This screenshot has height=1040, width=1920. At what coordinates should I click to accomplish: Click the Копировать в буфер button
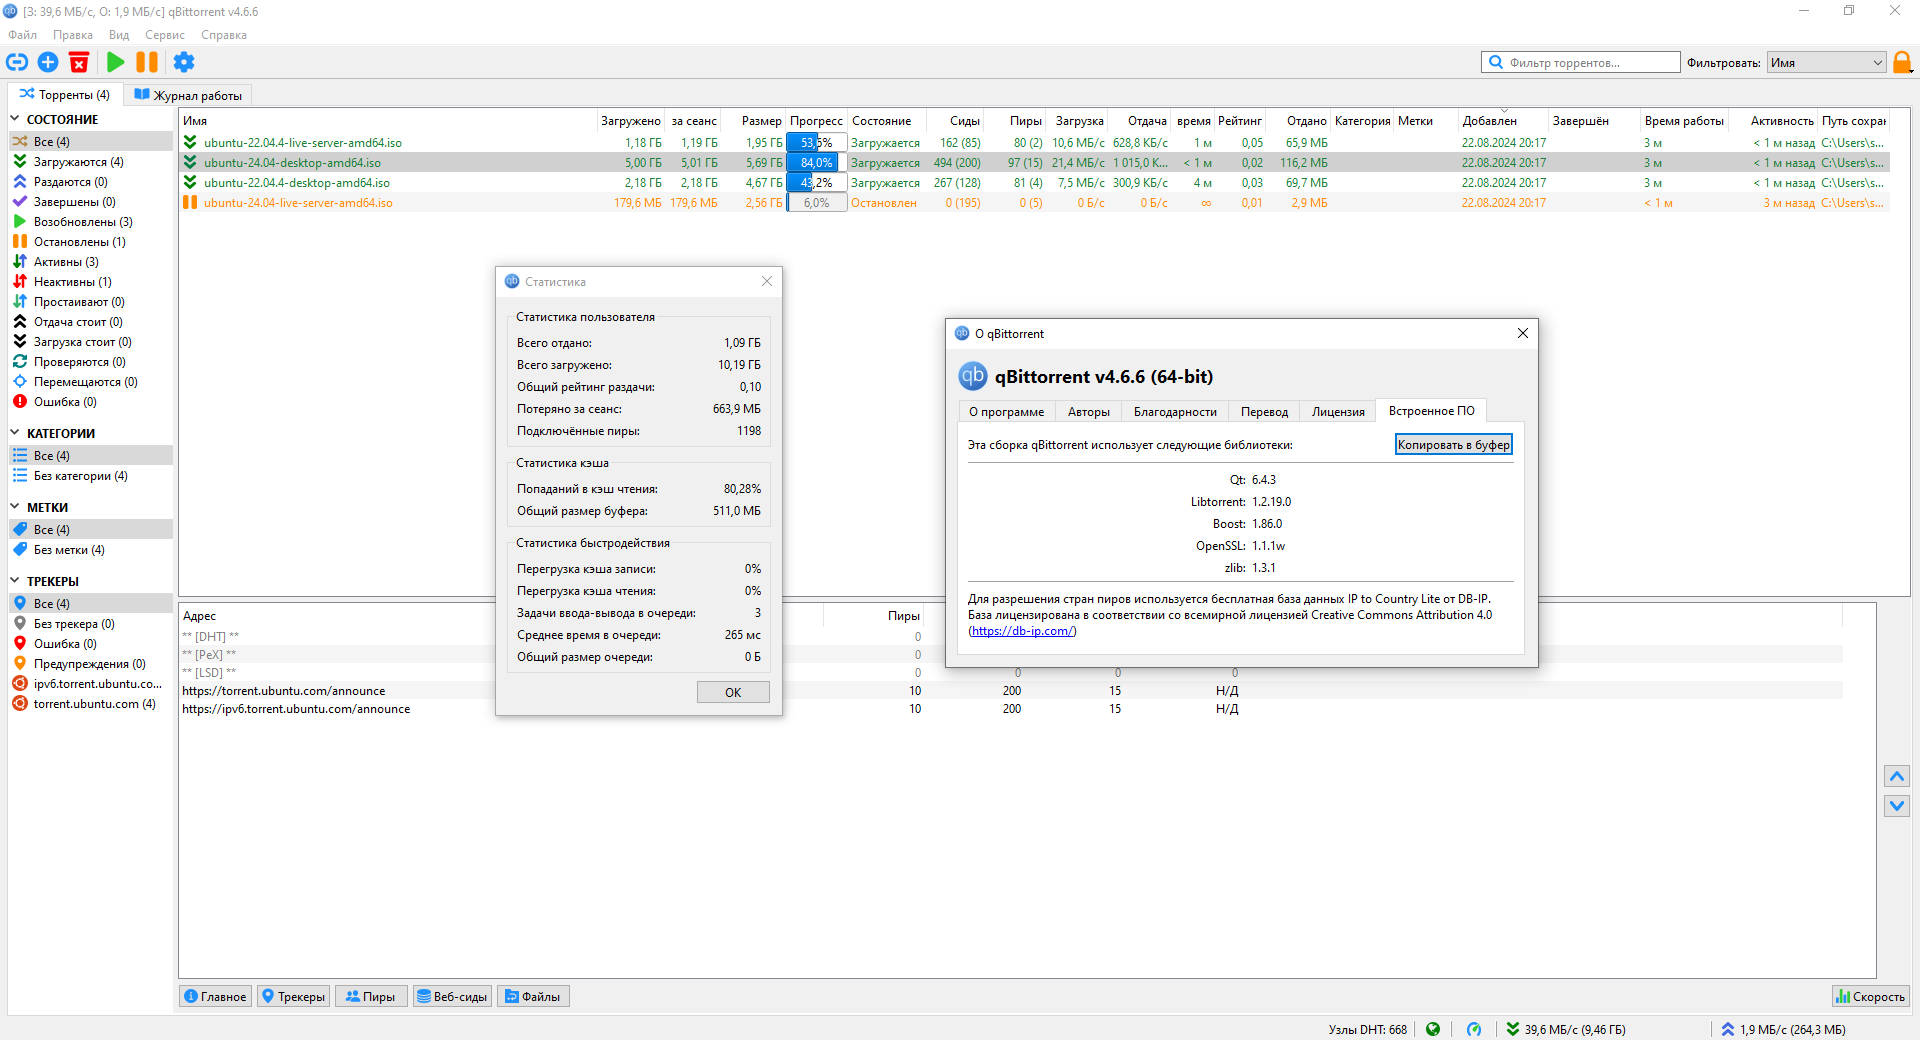(x=1454, y=445)
